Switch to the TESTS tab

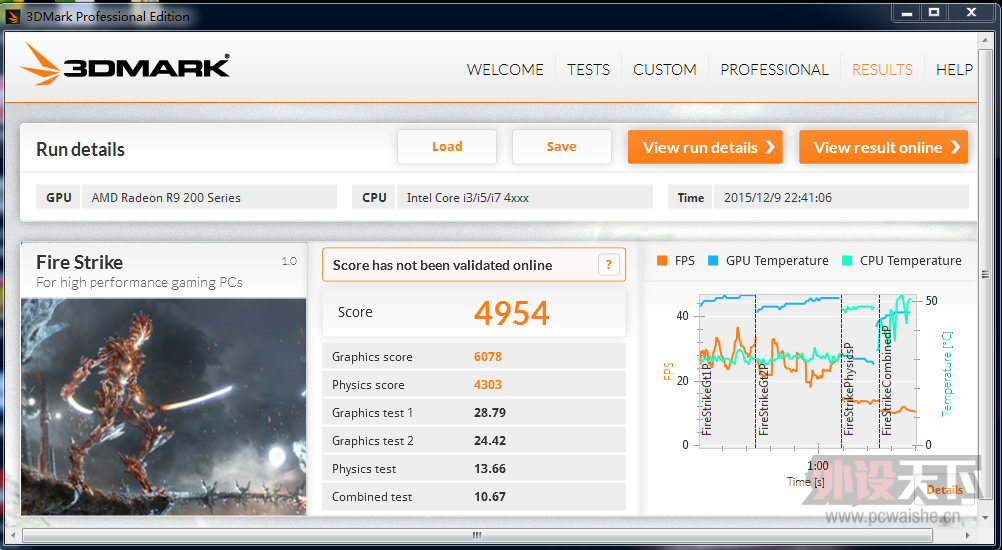[589, 70]
